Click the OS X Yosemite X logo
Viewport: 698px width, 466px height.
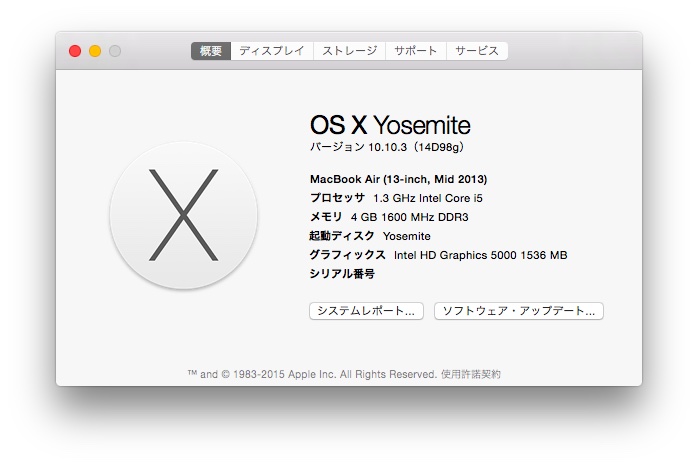[183, 215]
